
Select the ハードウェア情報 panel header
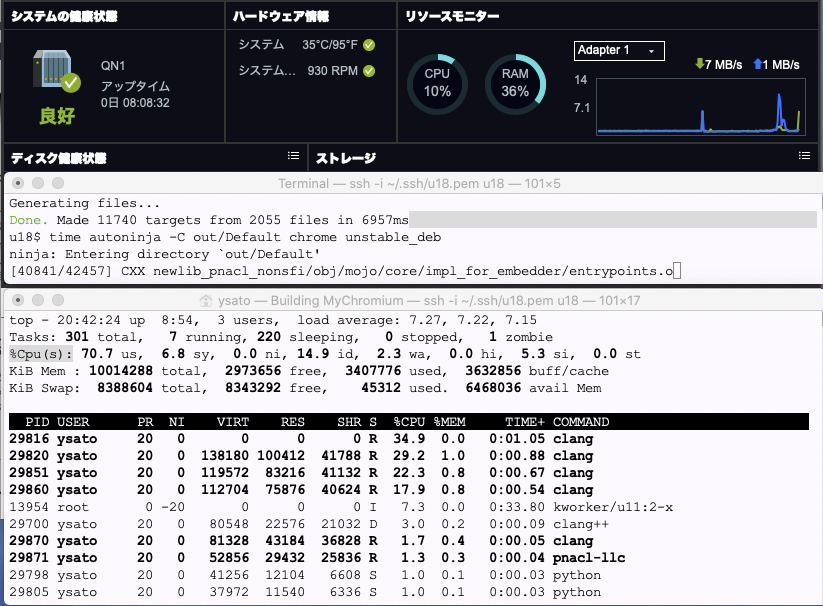click(x=280, y=16)
